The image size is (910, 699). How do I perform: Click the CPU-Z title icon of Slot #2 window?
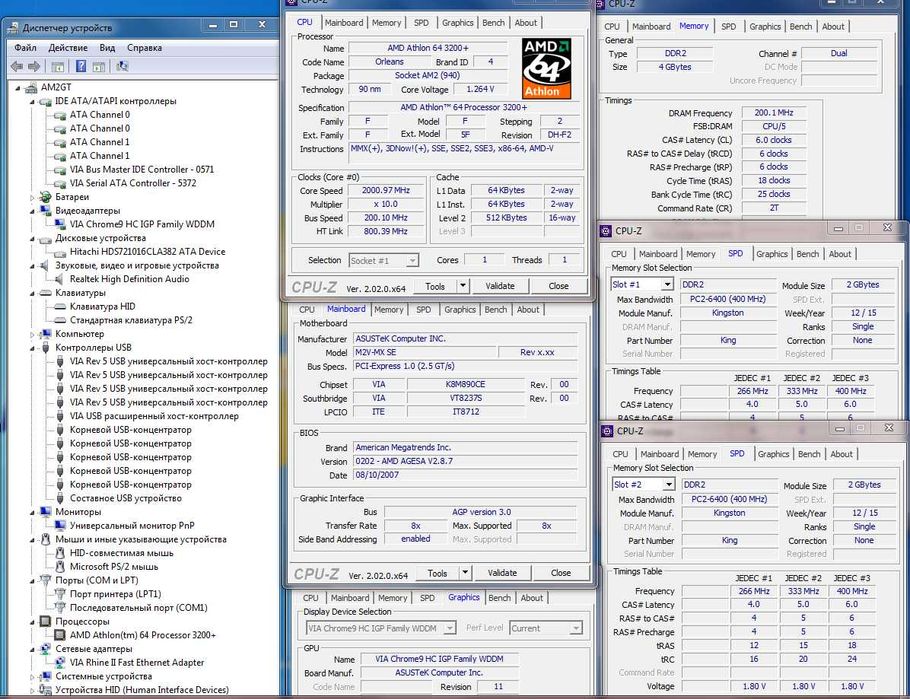point(607,431)
